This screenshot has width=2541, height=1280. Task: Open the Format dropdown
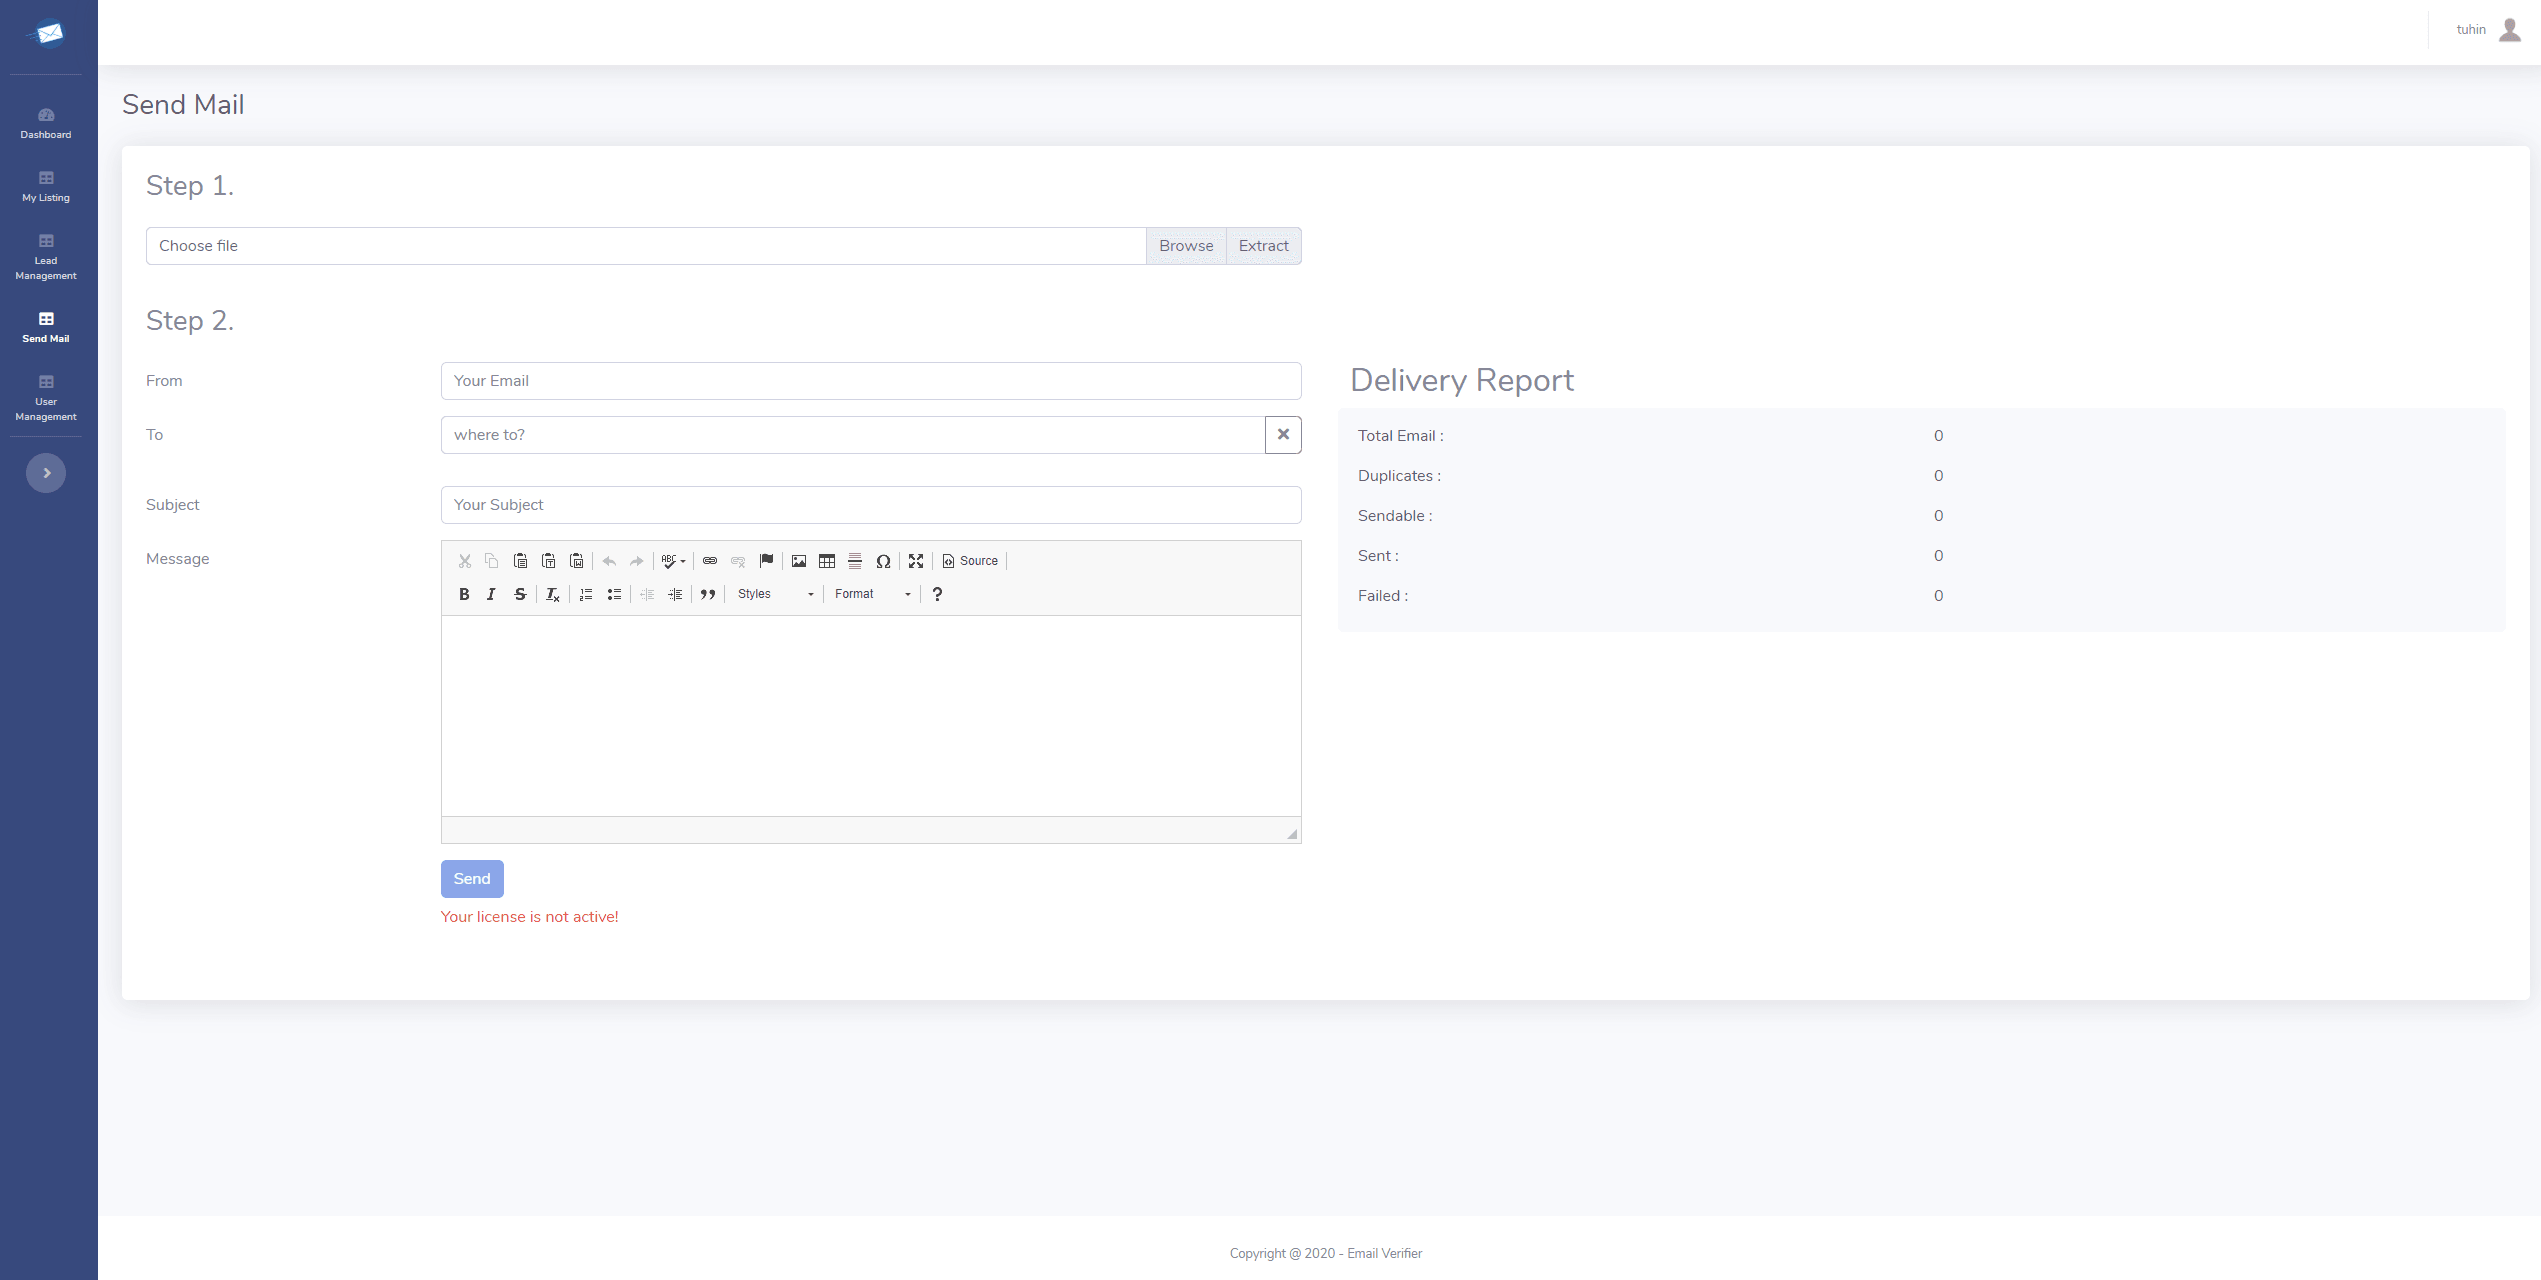[x=873, y=594]
